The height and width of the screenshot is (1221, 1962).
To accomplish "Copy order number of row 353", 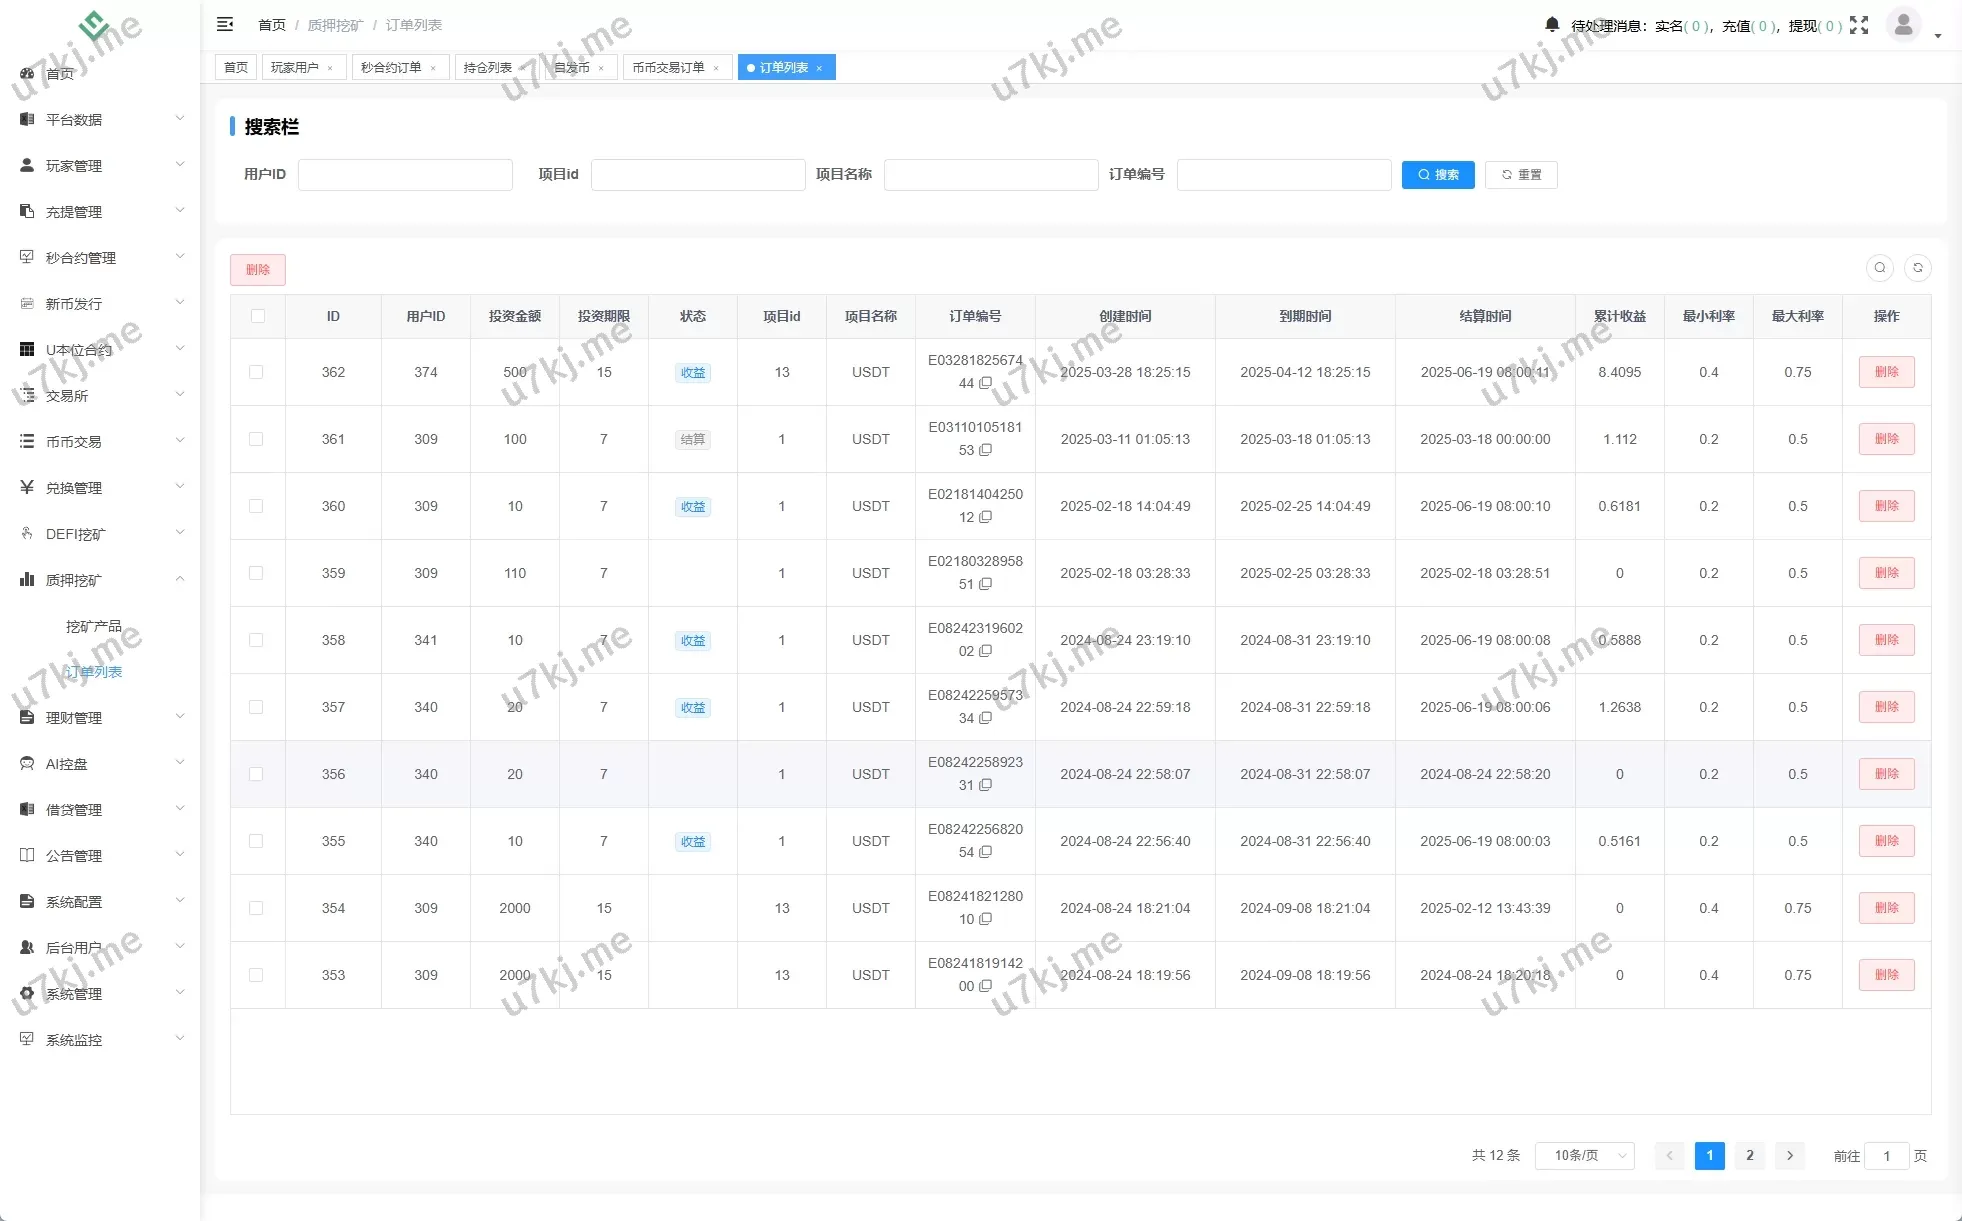I will (986, 986).
